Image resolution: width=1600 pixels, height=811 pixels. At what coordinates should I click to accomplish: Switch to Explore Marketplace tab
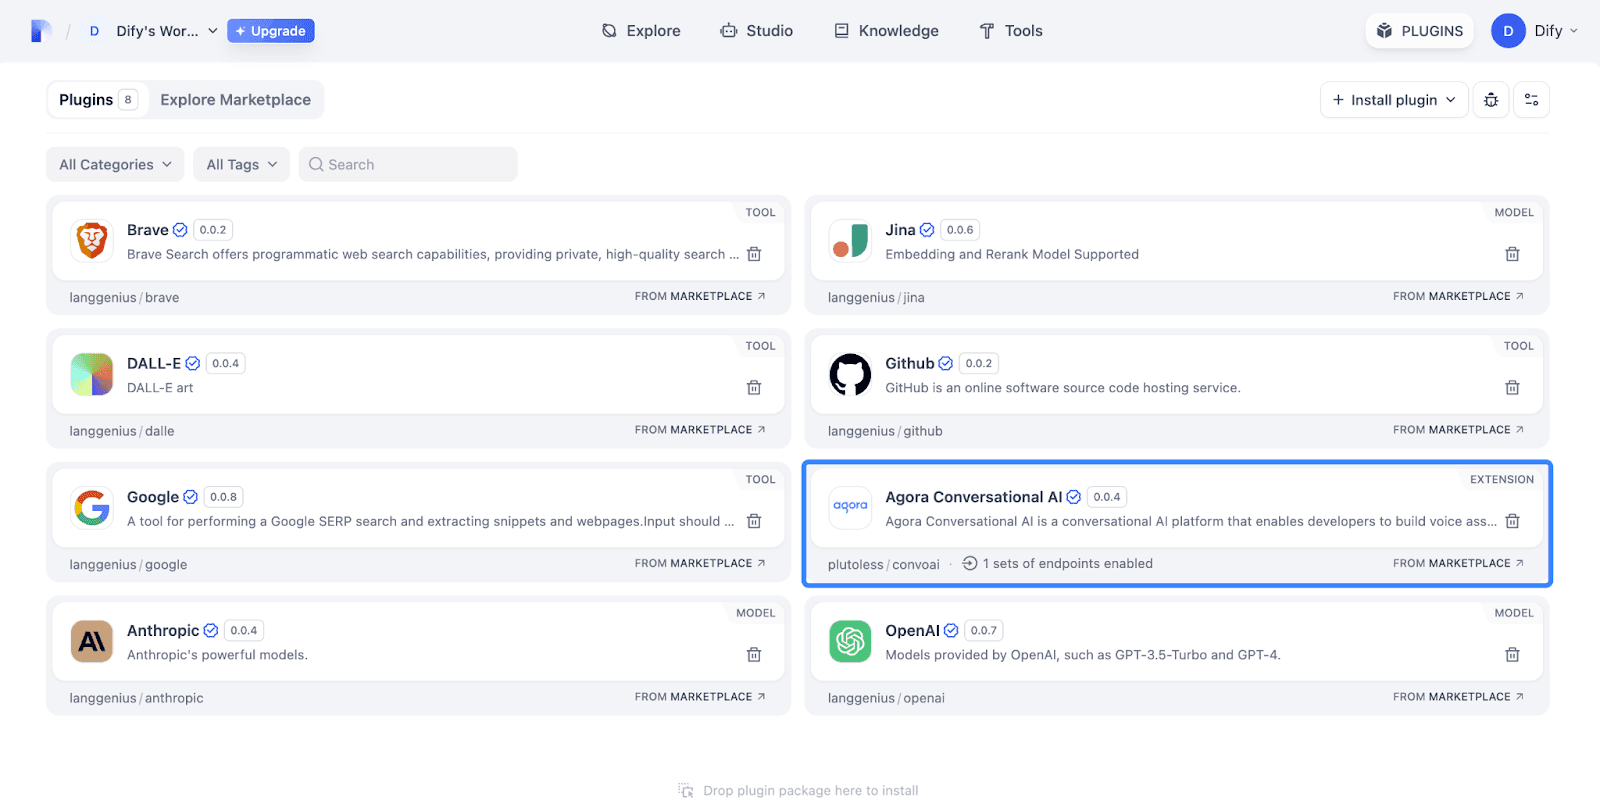point(235,100)
